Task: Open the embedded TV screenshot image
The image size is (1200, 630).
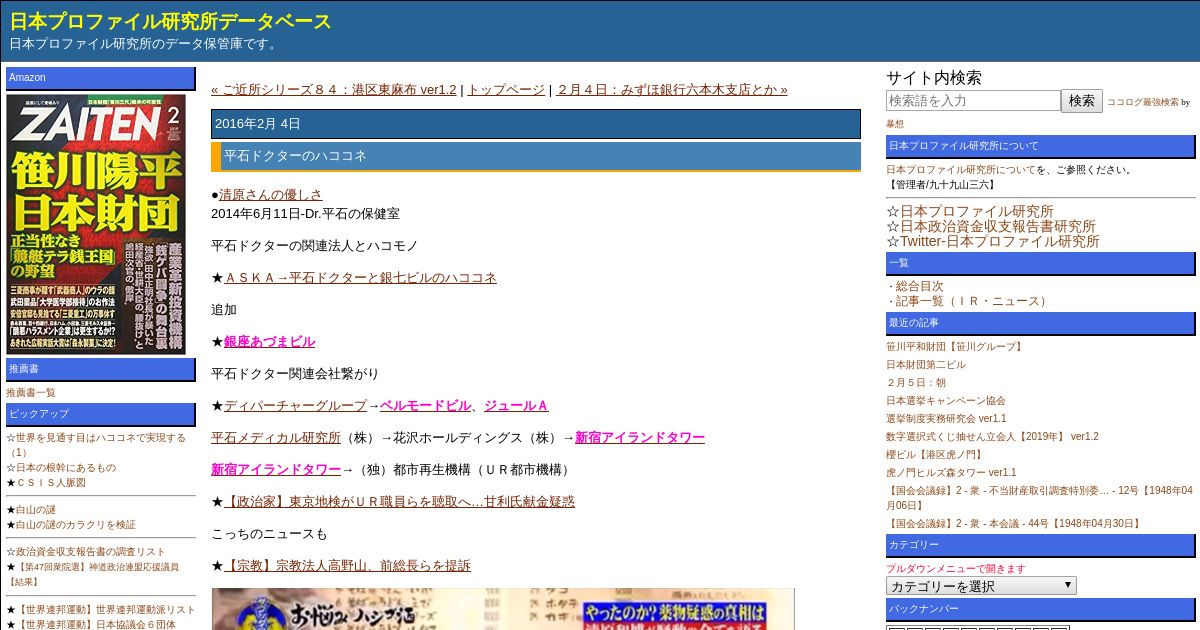Action: 503,609
